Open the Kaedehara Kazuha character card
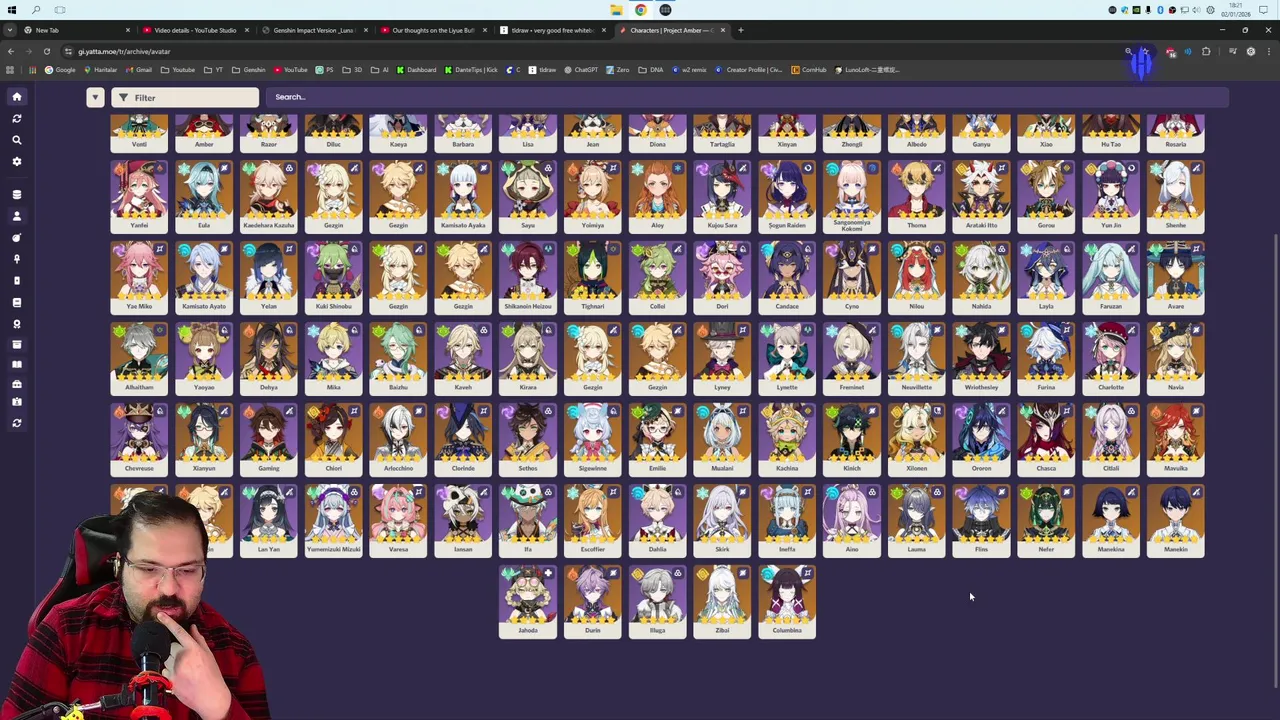This screenshot has width=1280, height=720. click(x=269, y=196)
